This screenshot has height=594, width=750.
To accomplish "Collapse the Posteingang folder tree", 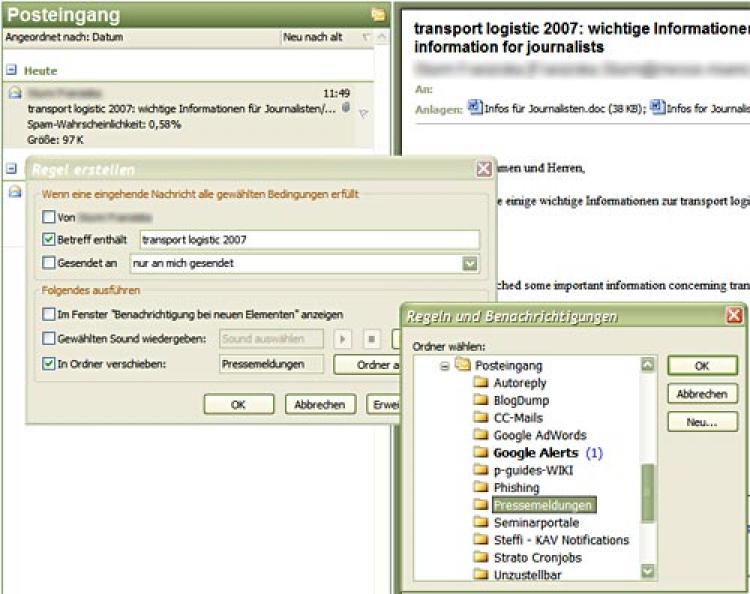I will [x=445, y=366].
